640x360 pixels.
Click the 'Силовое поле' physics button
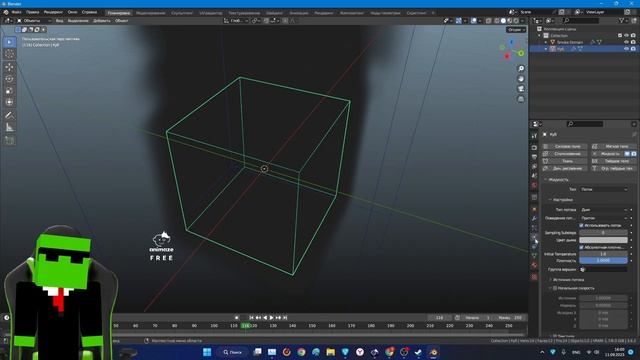coord(564,146)
